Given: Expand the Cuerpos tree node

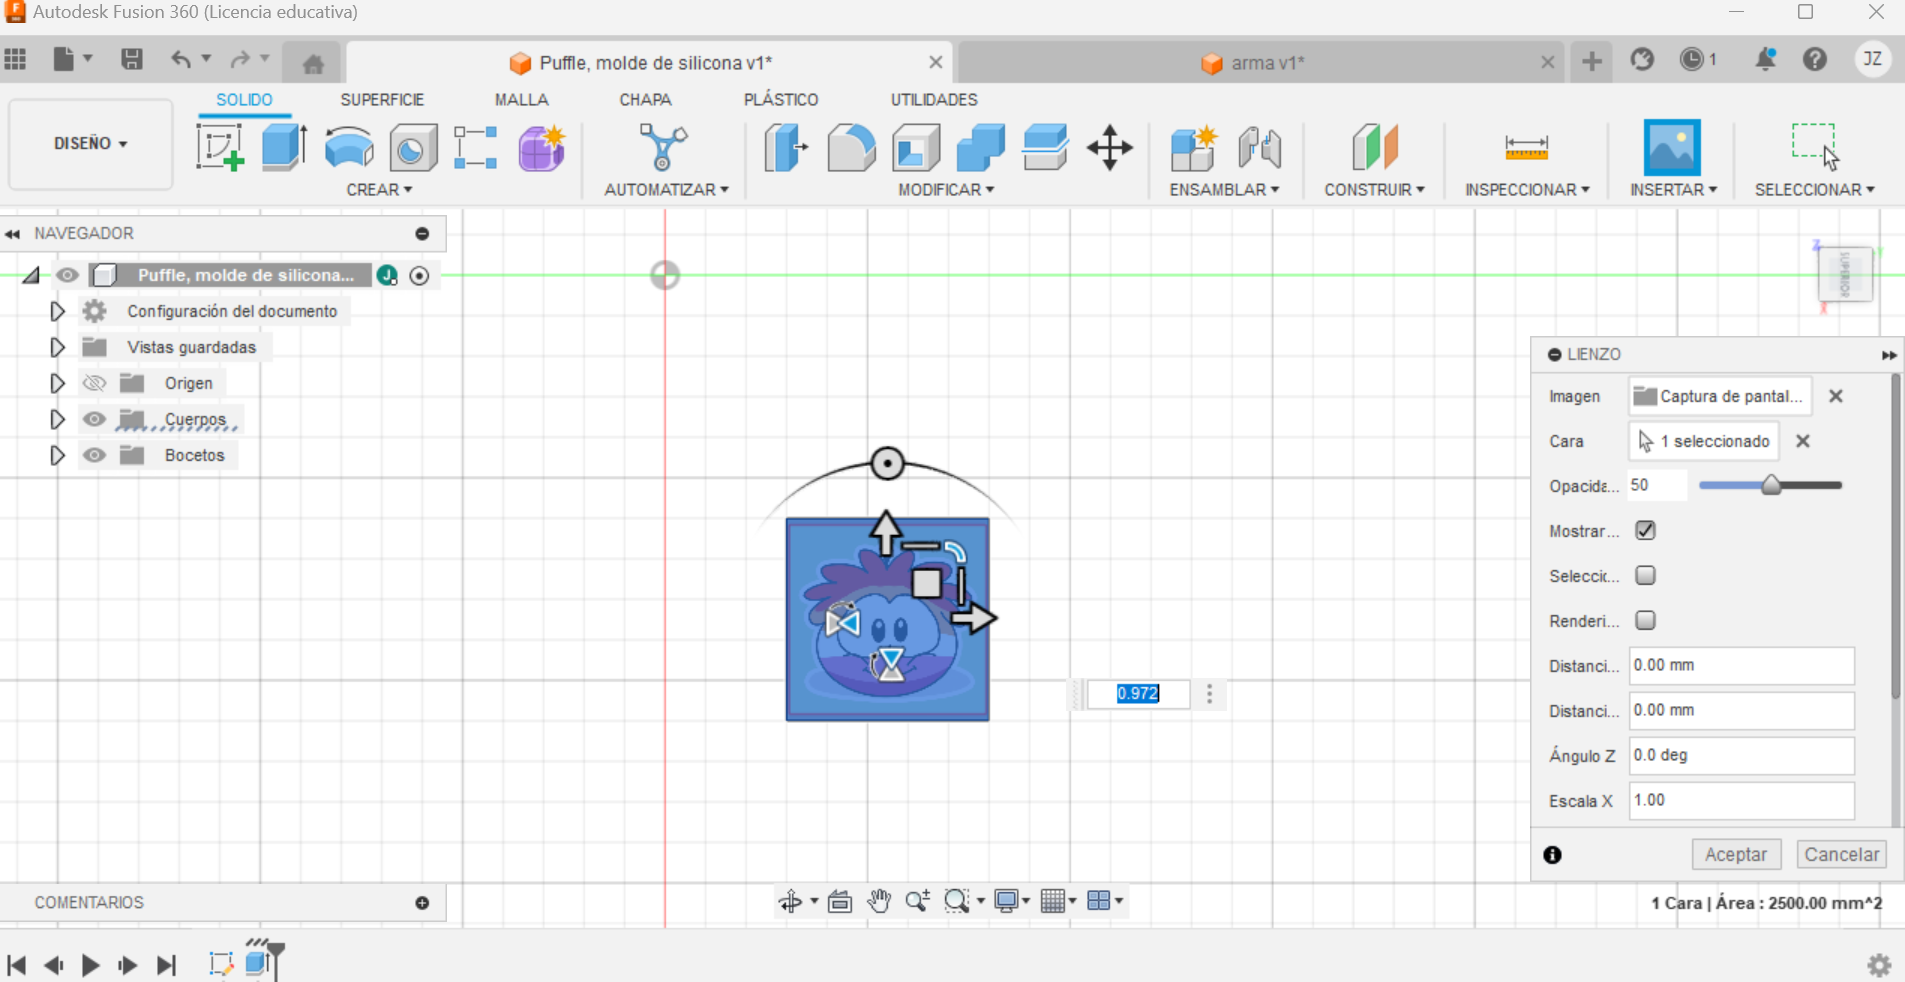Looking at the screenshot, I should (57, 419).
